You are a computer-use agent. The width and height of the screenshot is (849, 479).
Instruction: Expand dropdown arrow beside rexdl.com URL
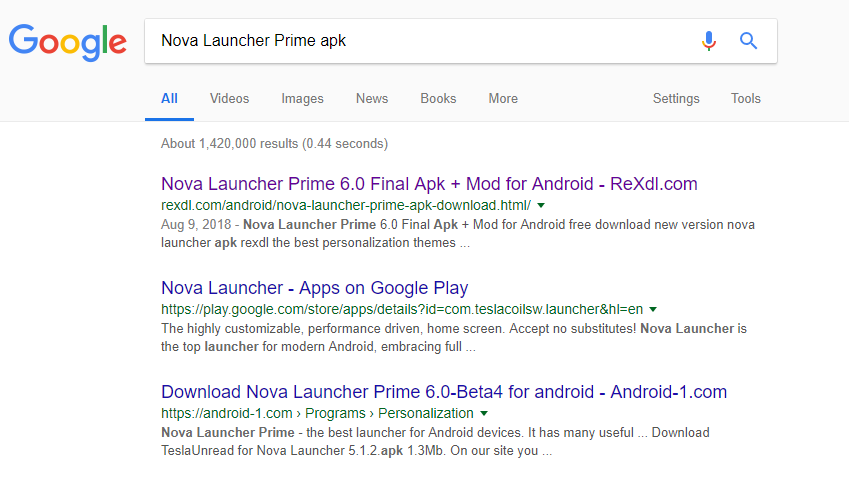(x=541, y=206)
